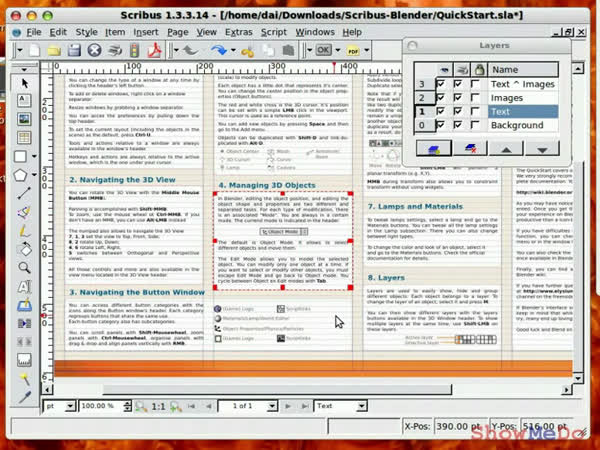Click the New document icon
The image size is (600, 450).
pos(34,51)
